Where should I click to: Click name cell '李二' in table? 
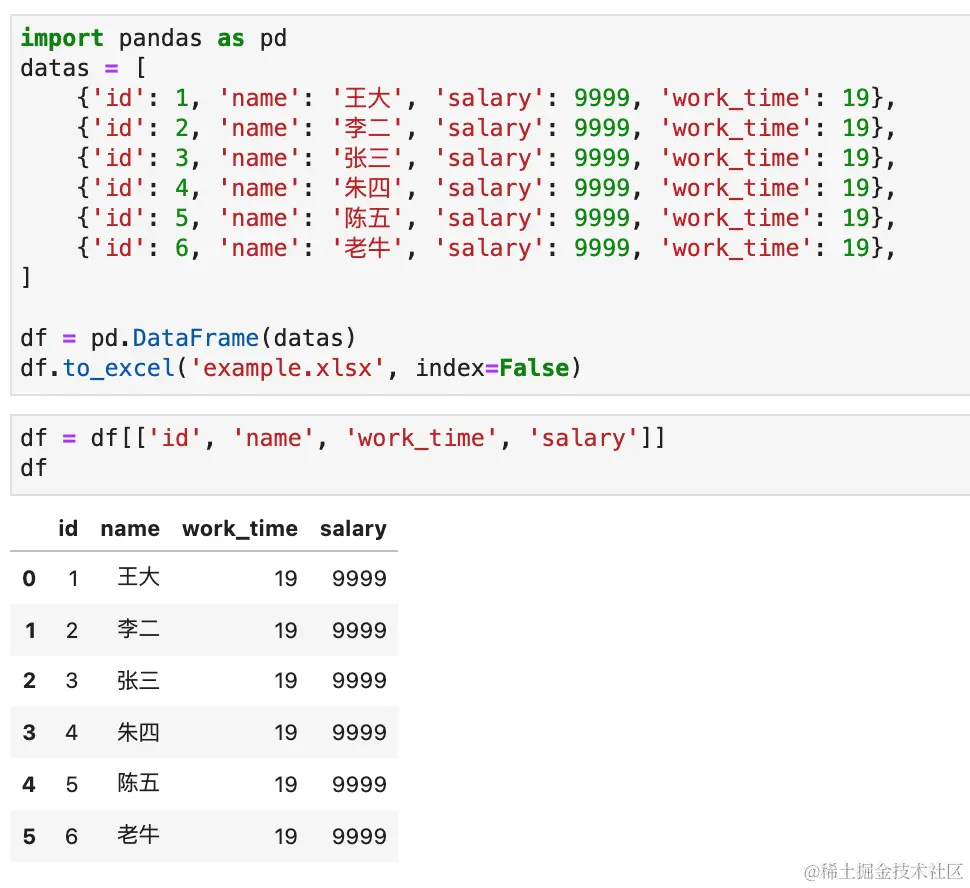point(139,629)
